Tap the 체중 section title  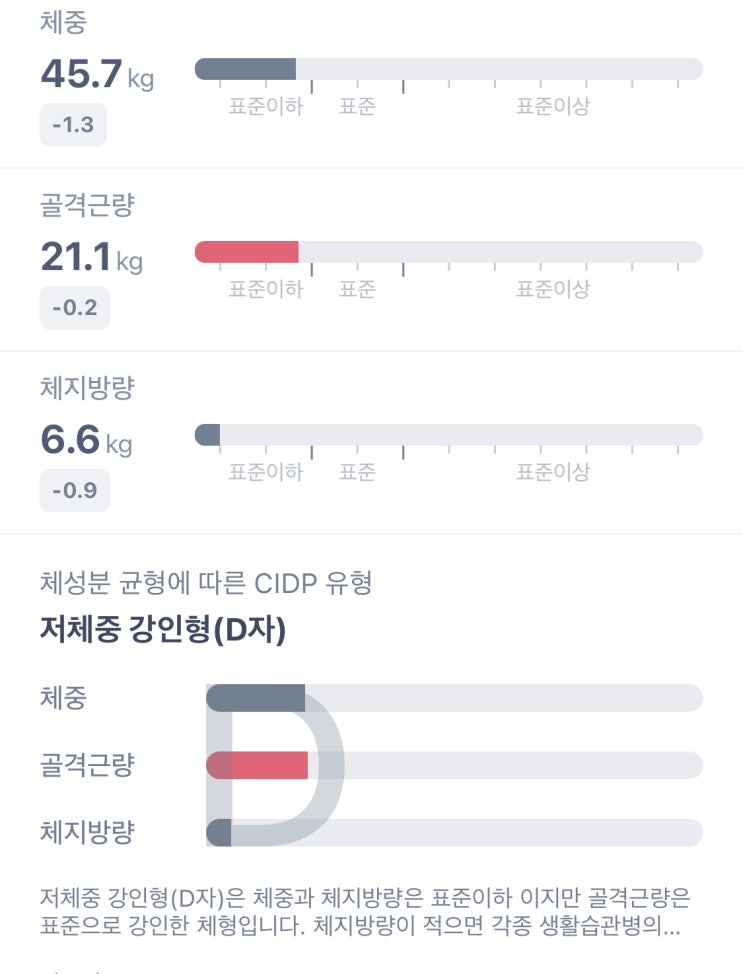tap(63, 22)
